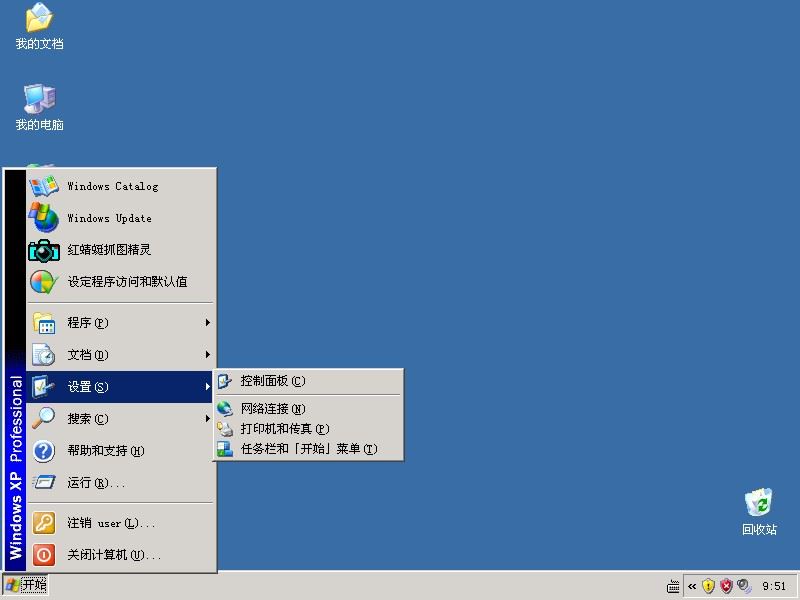
Task: Expand the 设置(S) submenu arrow
Action: tap(208, 386)
